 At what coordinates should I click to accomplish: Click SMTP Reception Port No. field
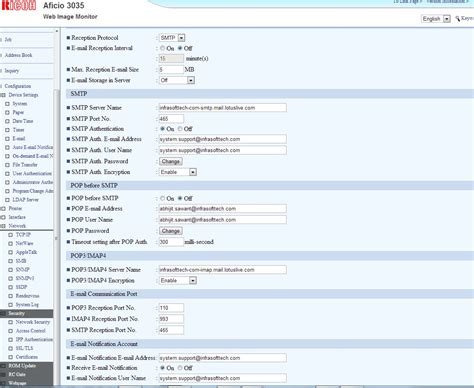pos(171,330)
